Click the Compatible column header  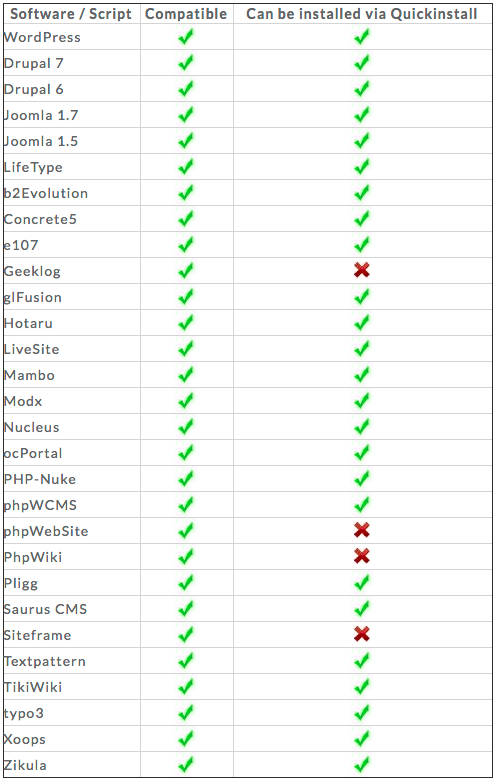tap(186, 14)
